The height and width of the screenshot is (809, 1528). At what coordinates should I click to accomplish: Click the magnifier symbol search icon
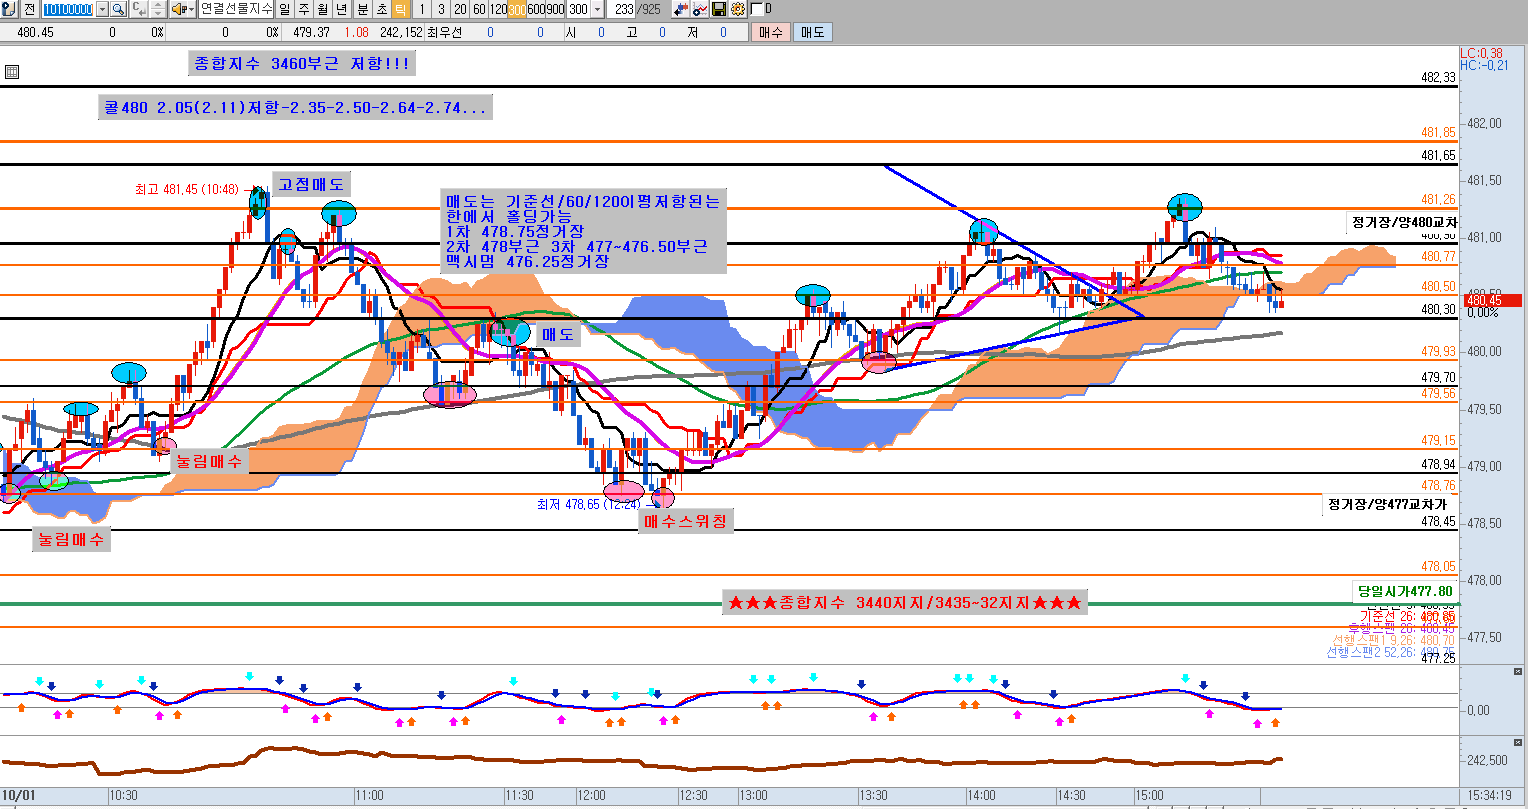pyautogui.click(x=118, y=9)
